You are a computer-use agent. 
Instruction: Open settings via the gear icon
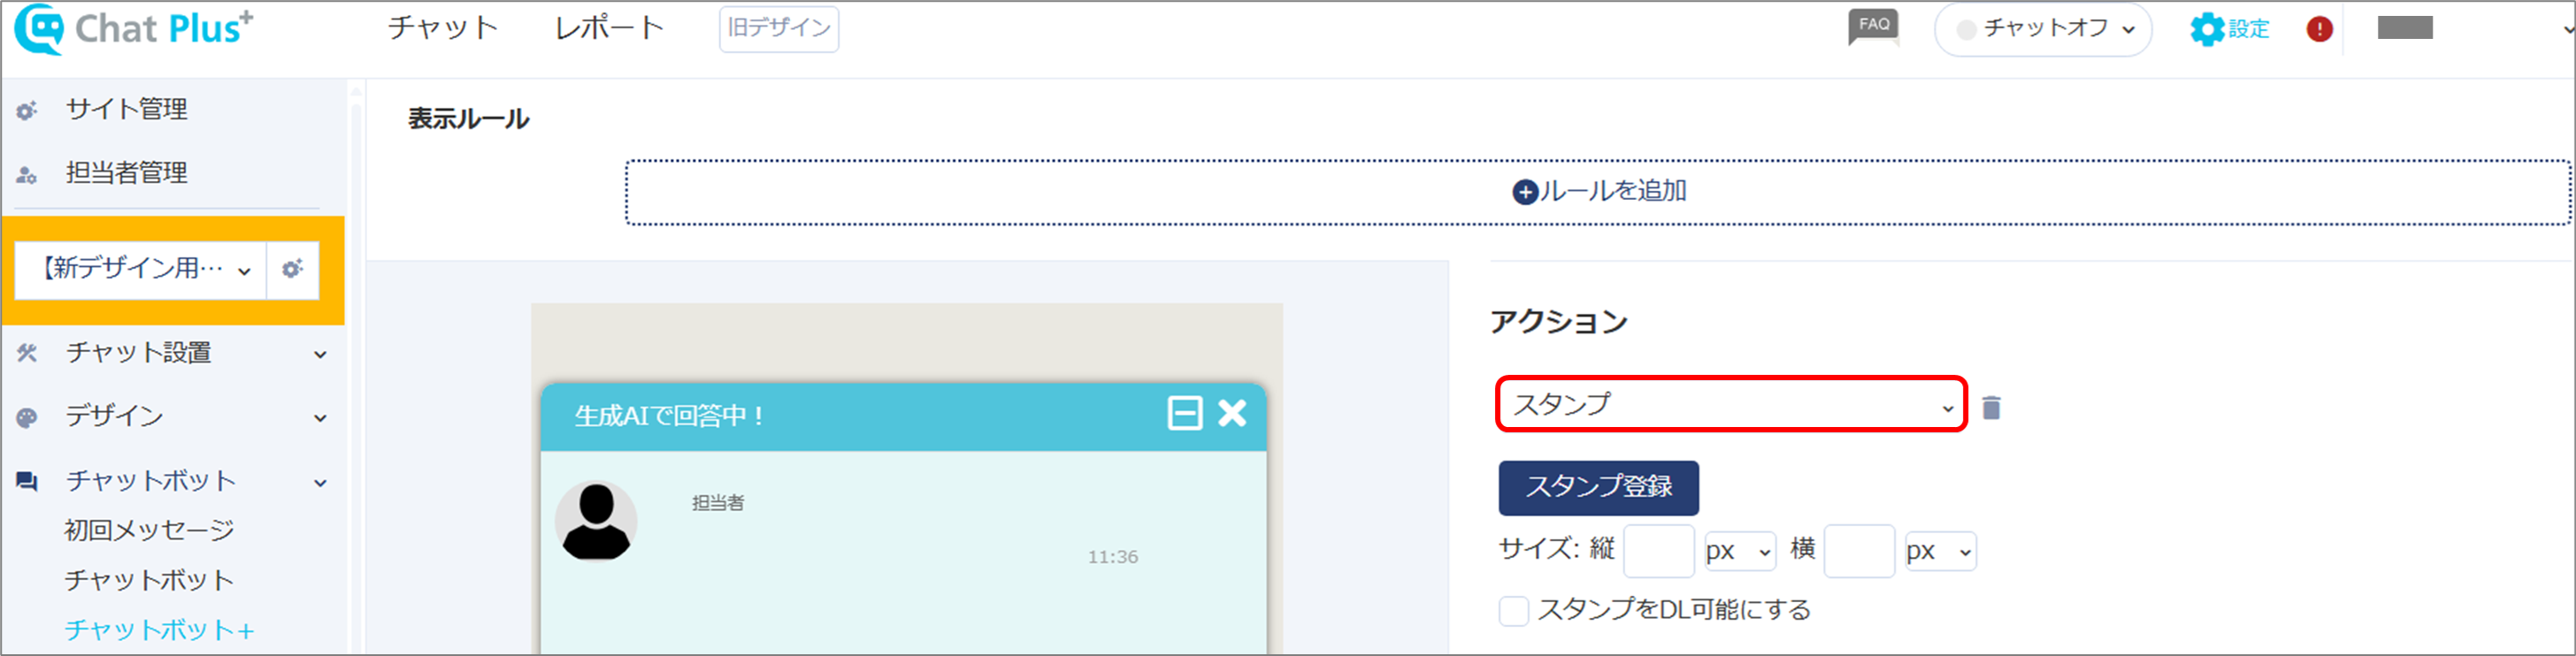tap(2206, 29)
